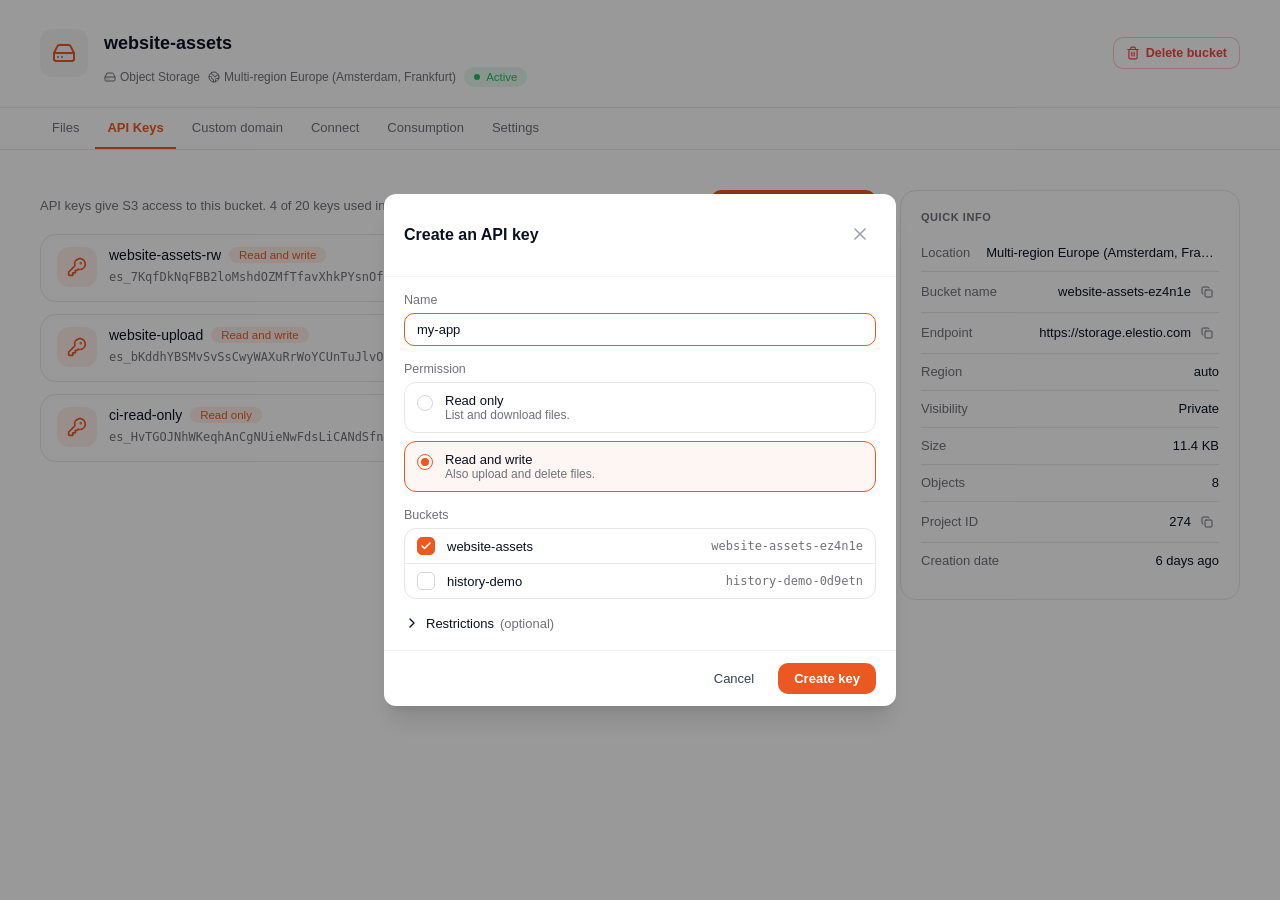
Task: Click the key icon for ci-read-only
Action: coord(77,427)
